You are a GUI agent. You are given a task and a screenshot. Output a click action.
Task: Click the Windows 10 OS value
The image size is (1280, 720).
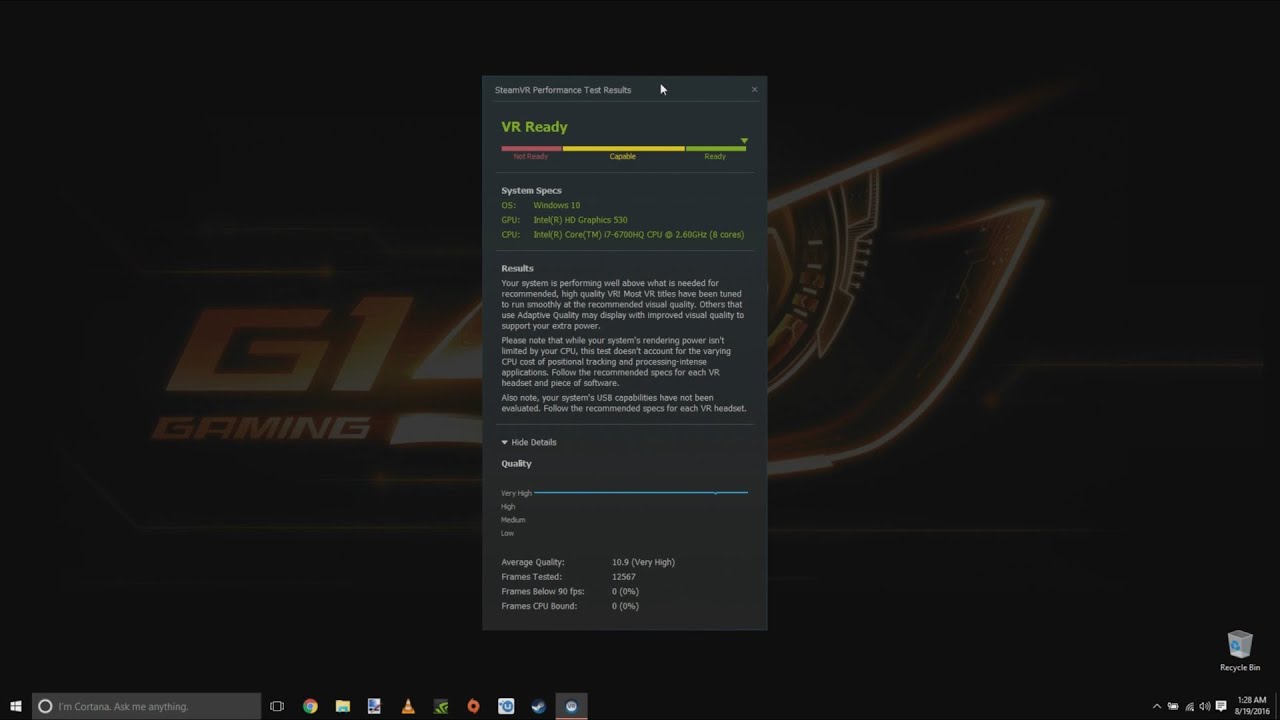click(x=556, y=205)
